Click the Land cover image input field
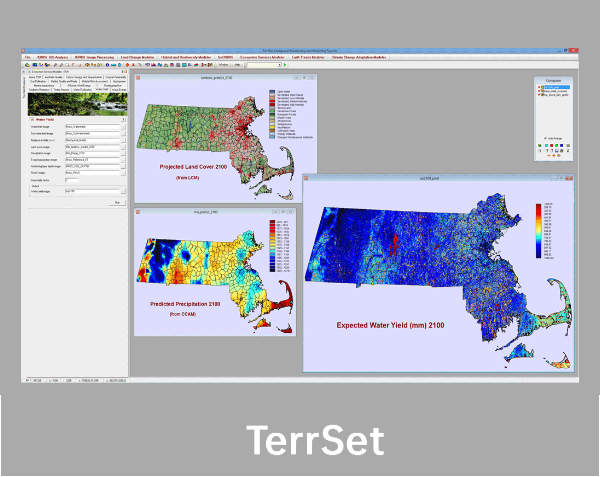Image resolution: width=600 pixels, height=477 pixels. pyautogui.click(x=92, y=147)
